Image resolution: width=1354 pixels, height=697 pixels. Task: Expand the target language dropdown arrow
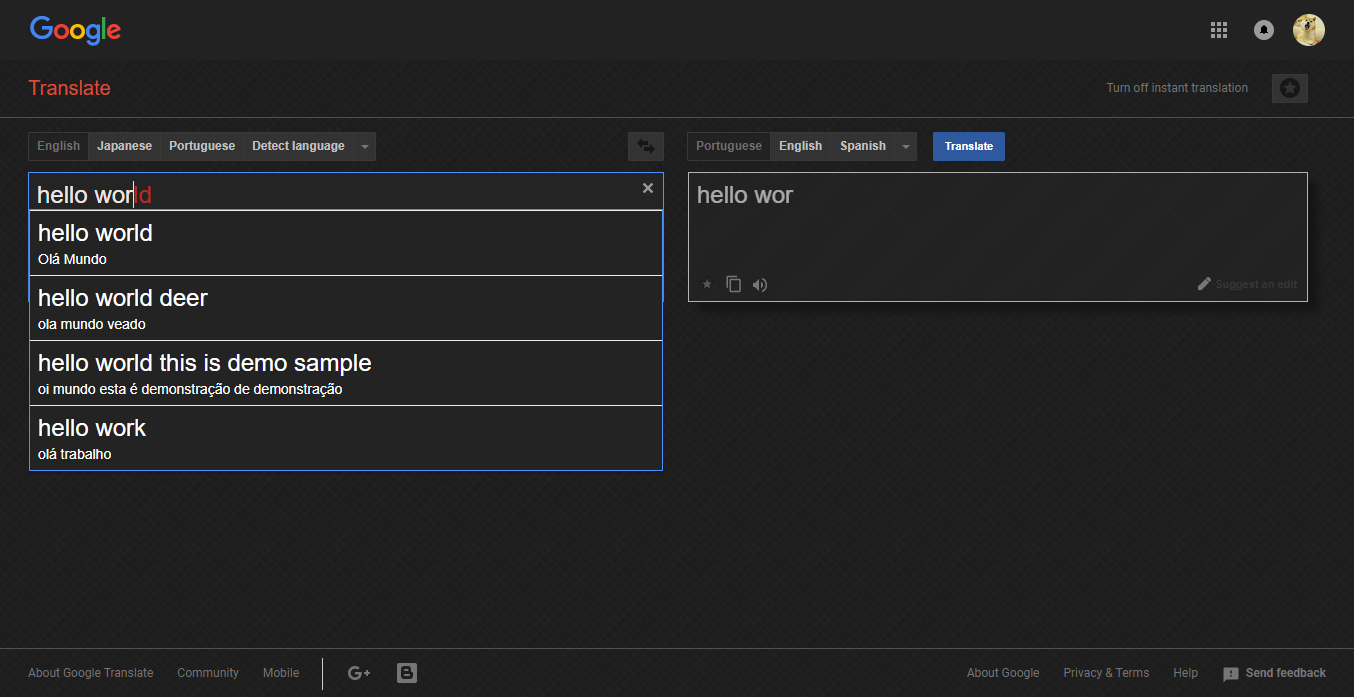pos(906,146)
